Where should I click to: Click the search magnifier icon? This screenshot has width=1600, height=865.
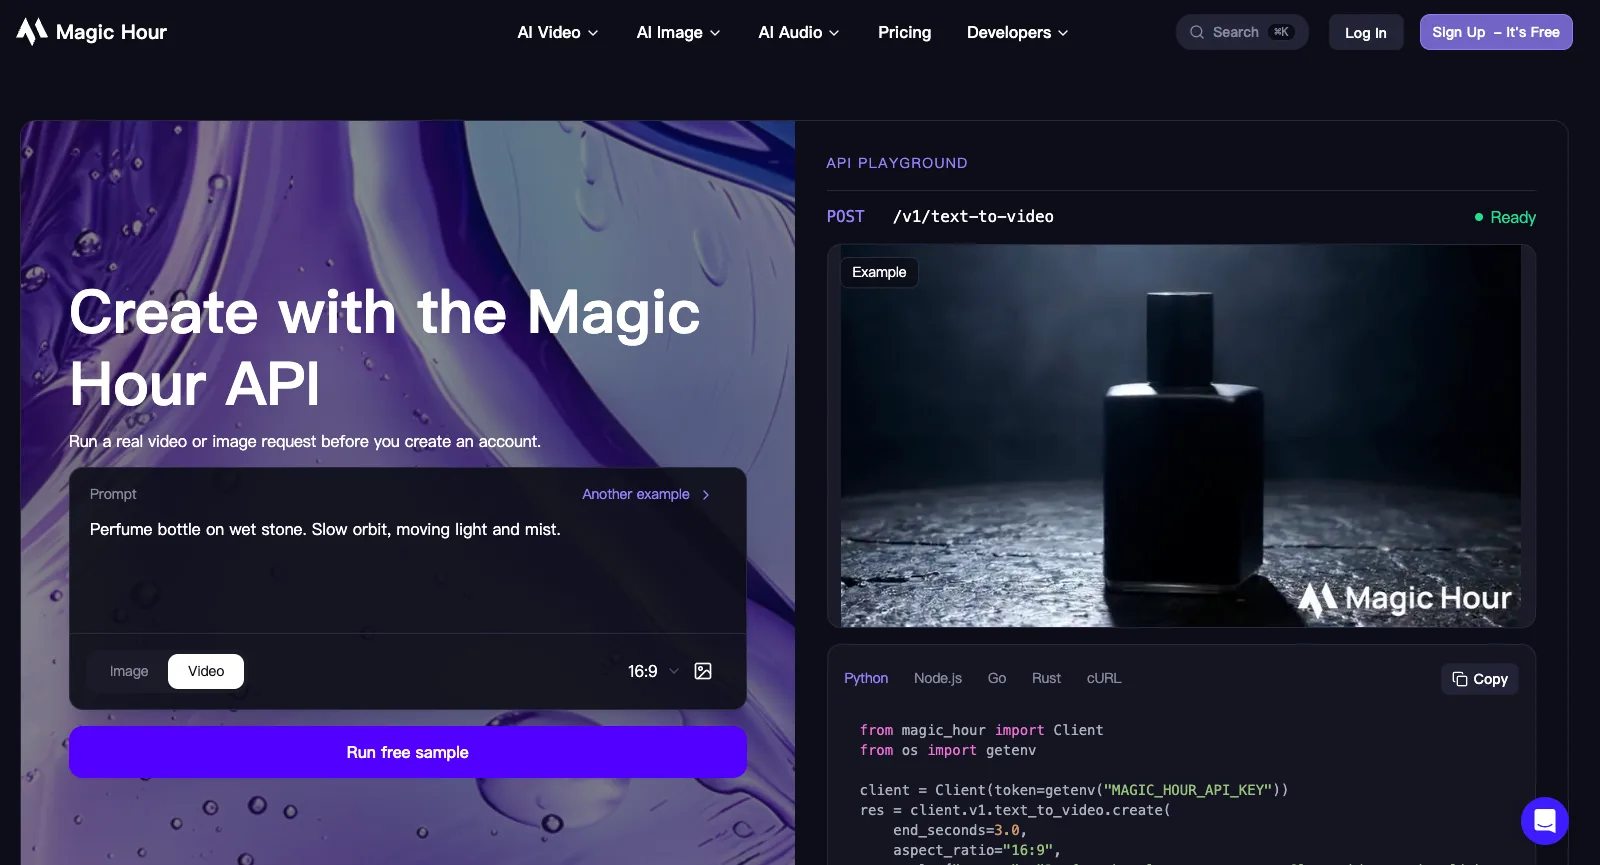coord(1197,32)
